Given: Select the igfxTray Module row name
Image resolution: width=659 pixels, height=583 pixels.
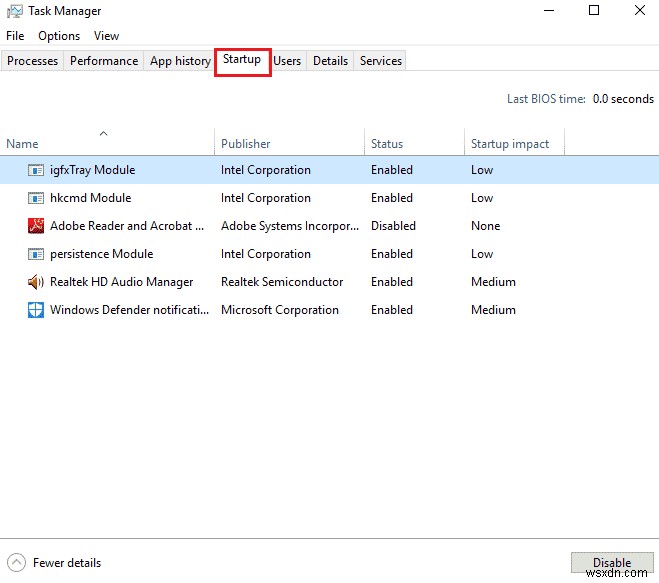Looking at the screenshot, I should point(92,170).
